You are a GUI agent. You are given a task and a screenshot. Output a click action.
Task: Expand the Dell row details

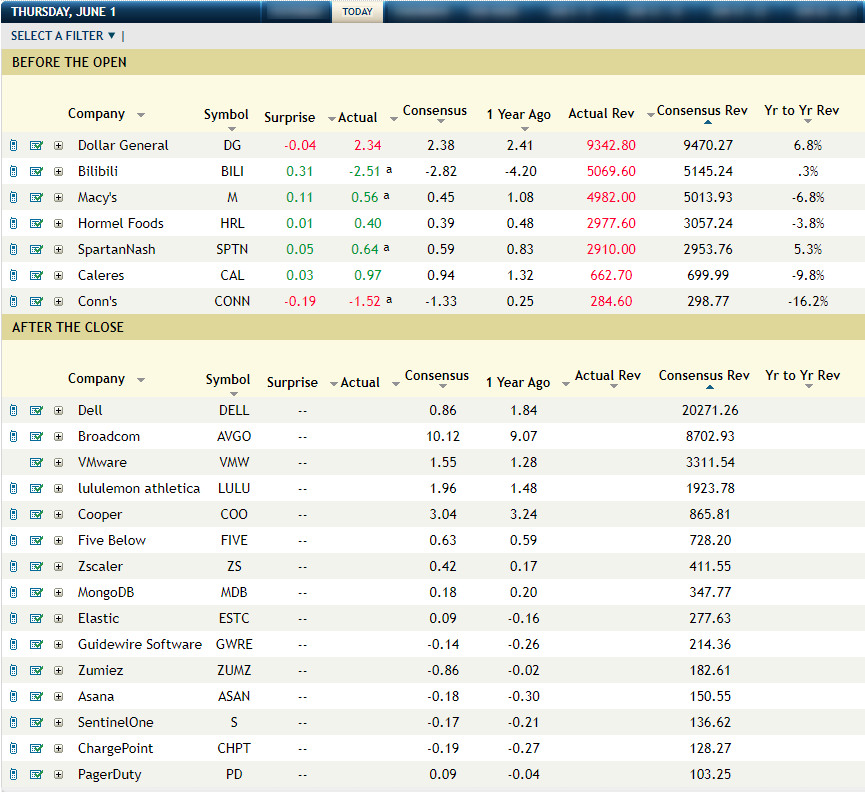point(58,410)
